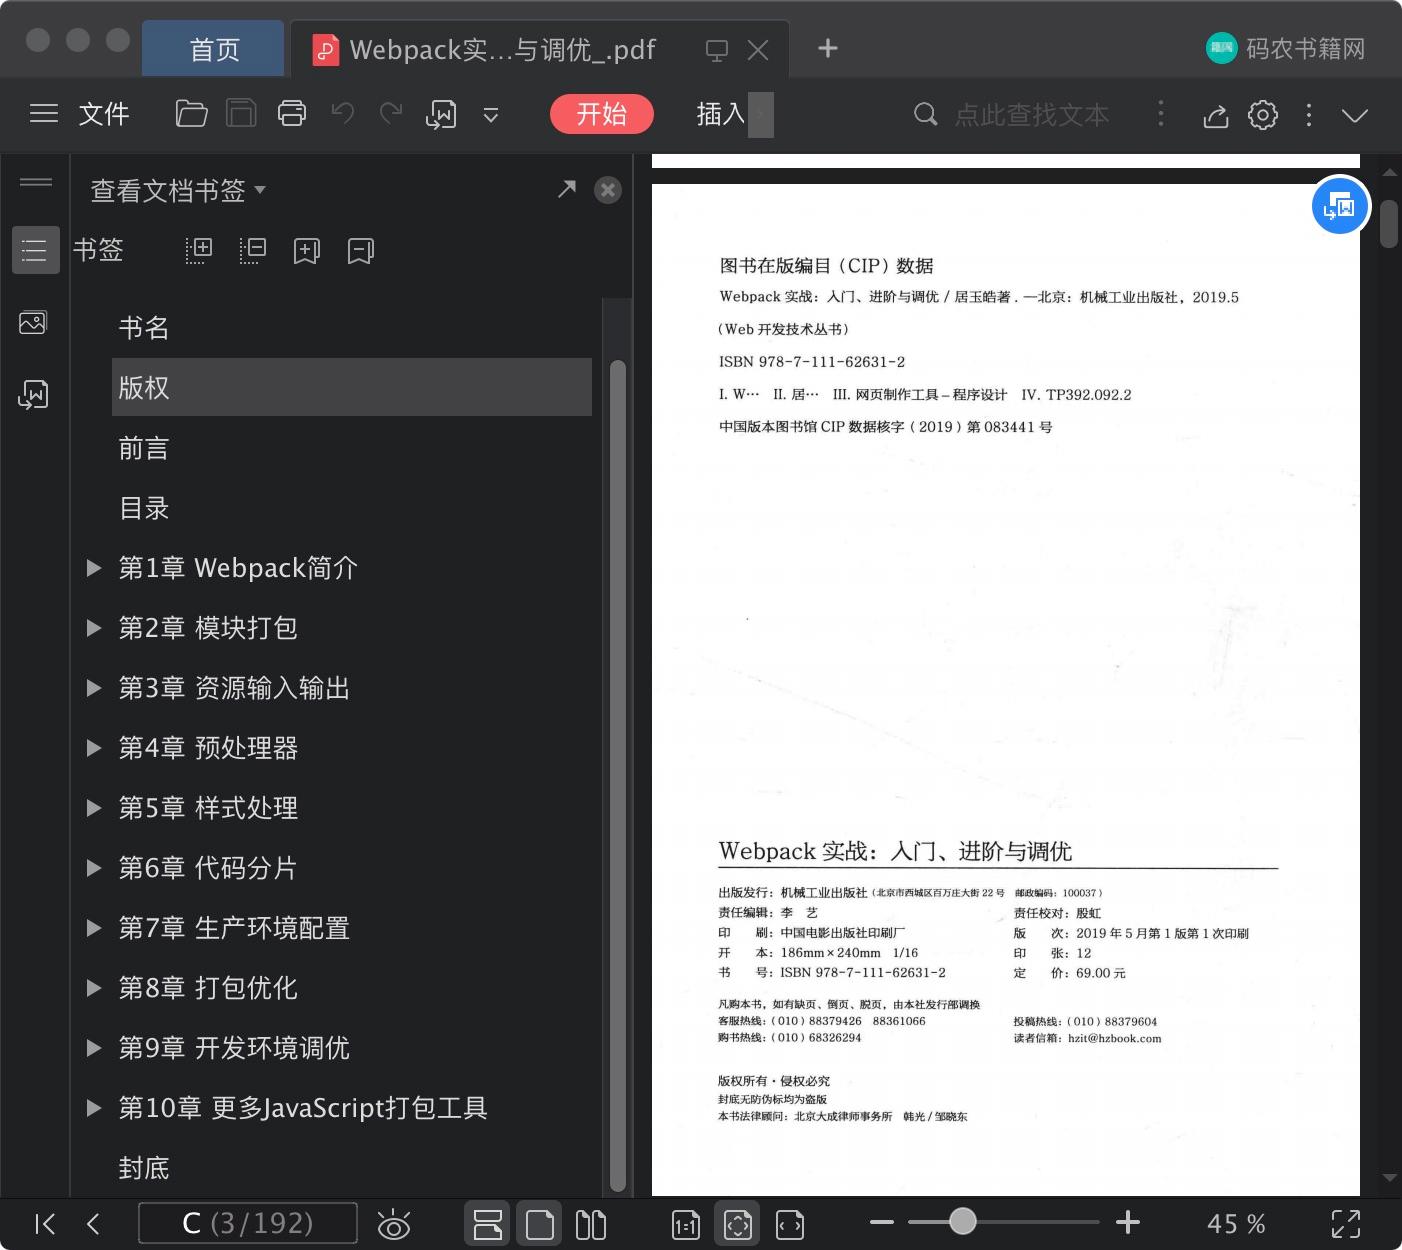This screenshot has height=1250, width=1402.
Task: Click the share export icon
Action: [1215, 115]
